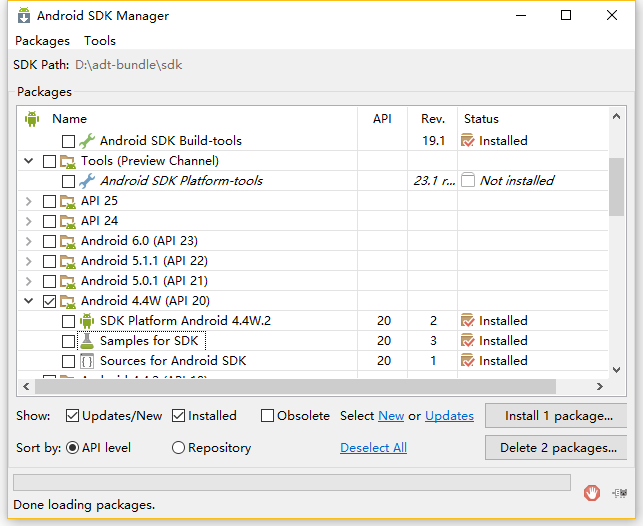This screenshot has height=526, width=643.
Task: Click the vertical scrollbar thumb in packages list
Action: (x=616, y=185)
